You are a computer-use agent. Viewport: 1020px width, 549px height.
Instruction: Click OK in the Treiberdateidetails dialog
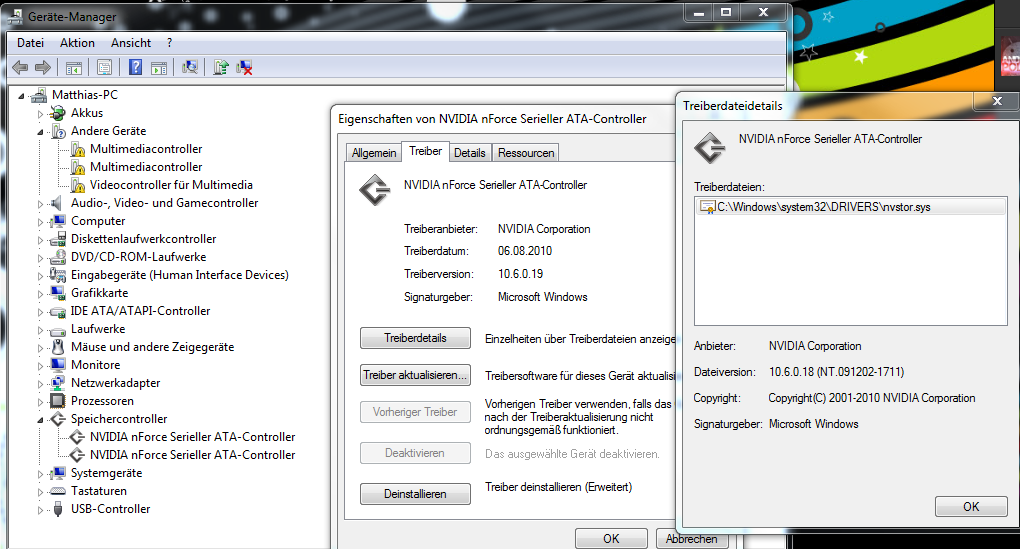pyautogui.click(x=971, y=507)
